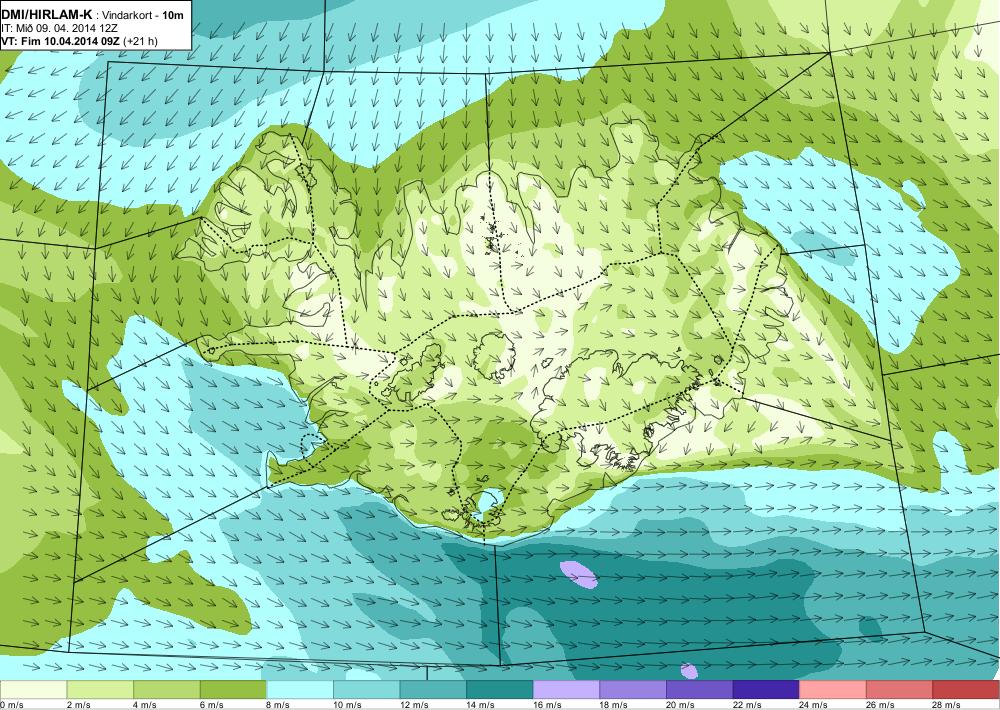Click the dark green 6–8 m/s legend swatch
The height and width of the screenshot is (710, 1000).
(x=233, y=690)
